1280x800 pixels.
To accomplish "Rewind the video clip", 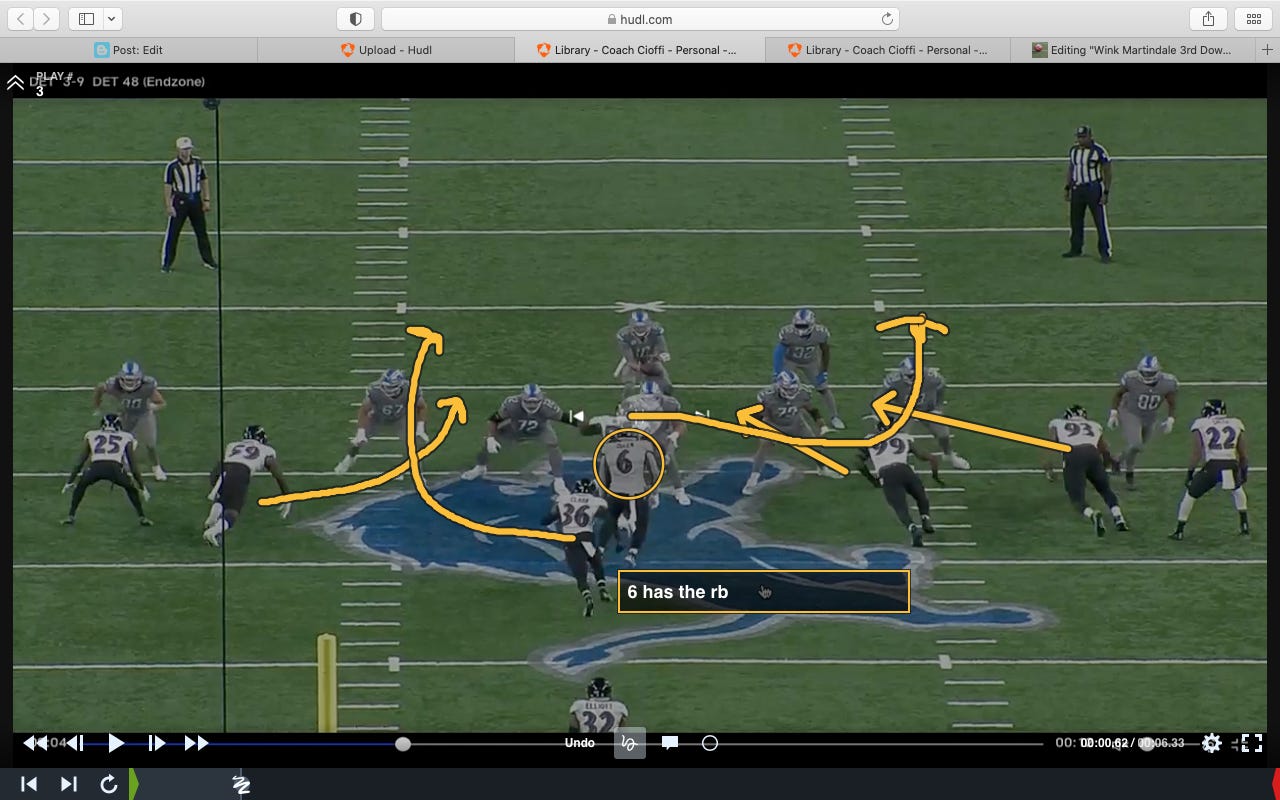I will coord(35,743).
